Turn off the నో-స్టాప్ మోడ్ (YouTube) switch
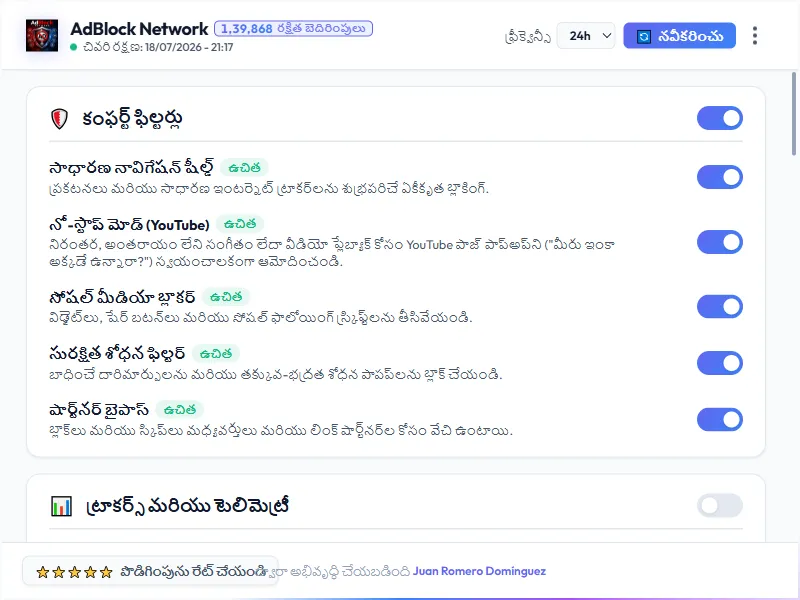The image size is (800, 600). (719, 242)
